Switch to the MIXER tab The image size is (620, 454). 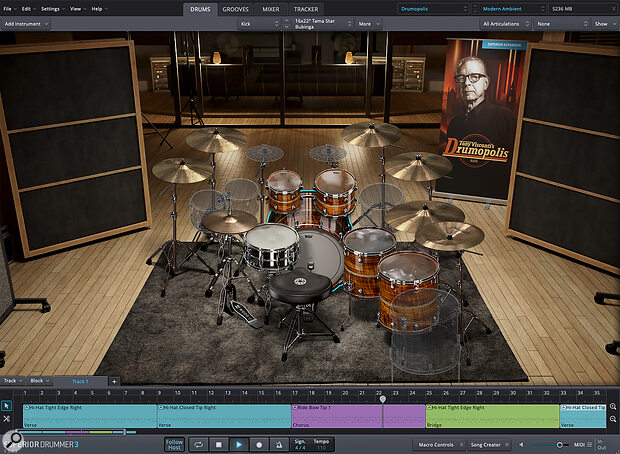271,9
